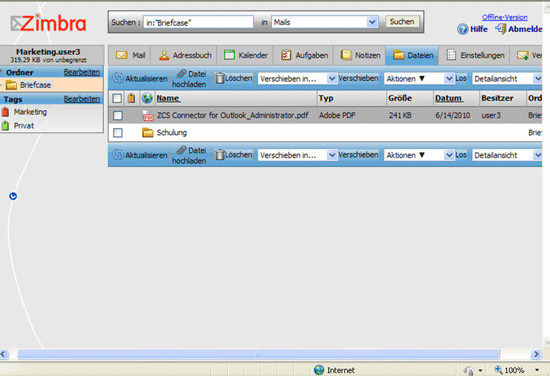
Task: Click the Suchen search button
Action: [402, 22]
